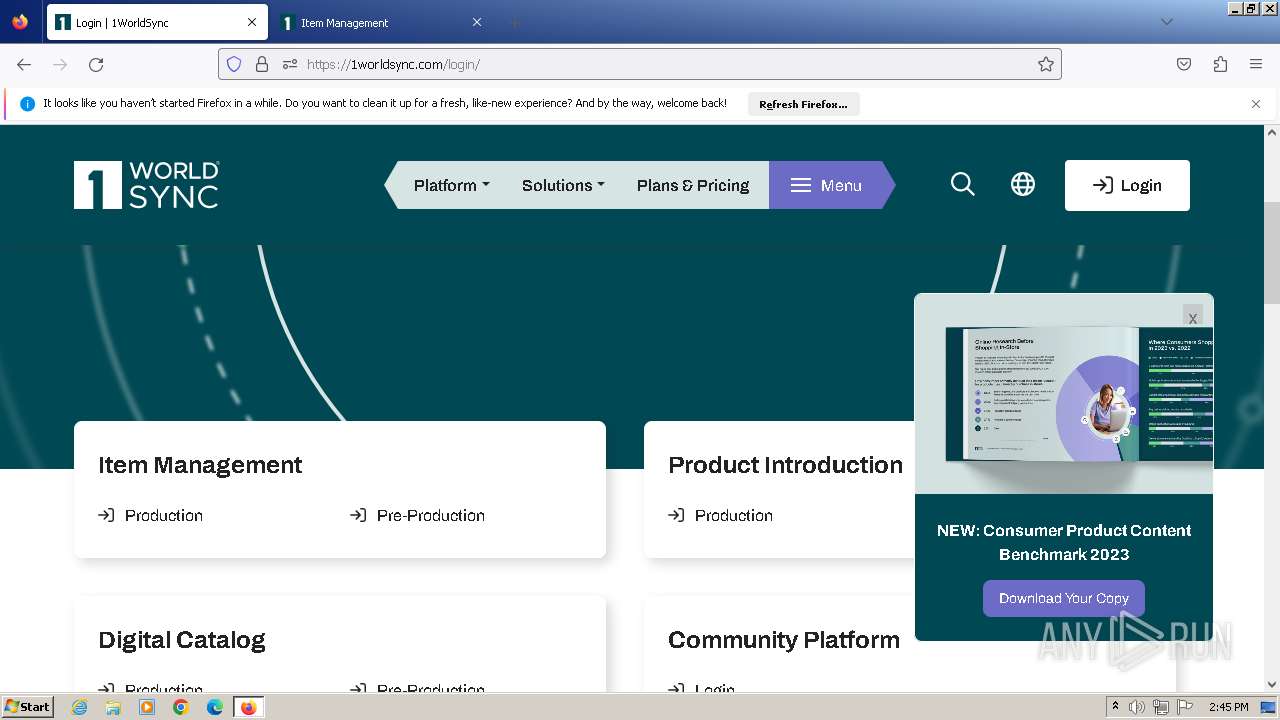Click the taskbar clock showing 2:45 PM
The width and height of the screenshot is (1280, 720).
click(x=1228, y=707)
